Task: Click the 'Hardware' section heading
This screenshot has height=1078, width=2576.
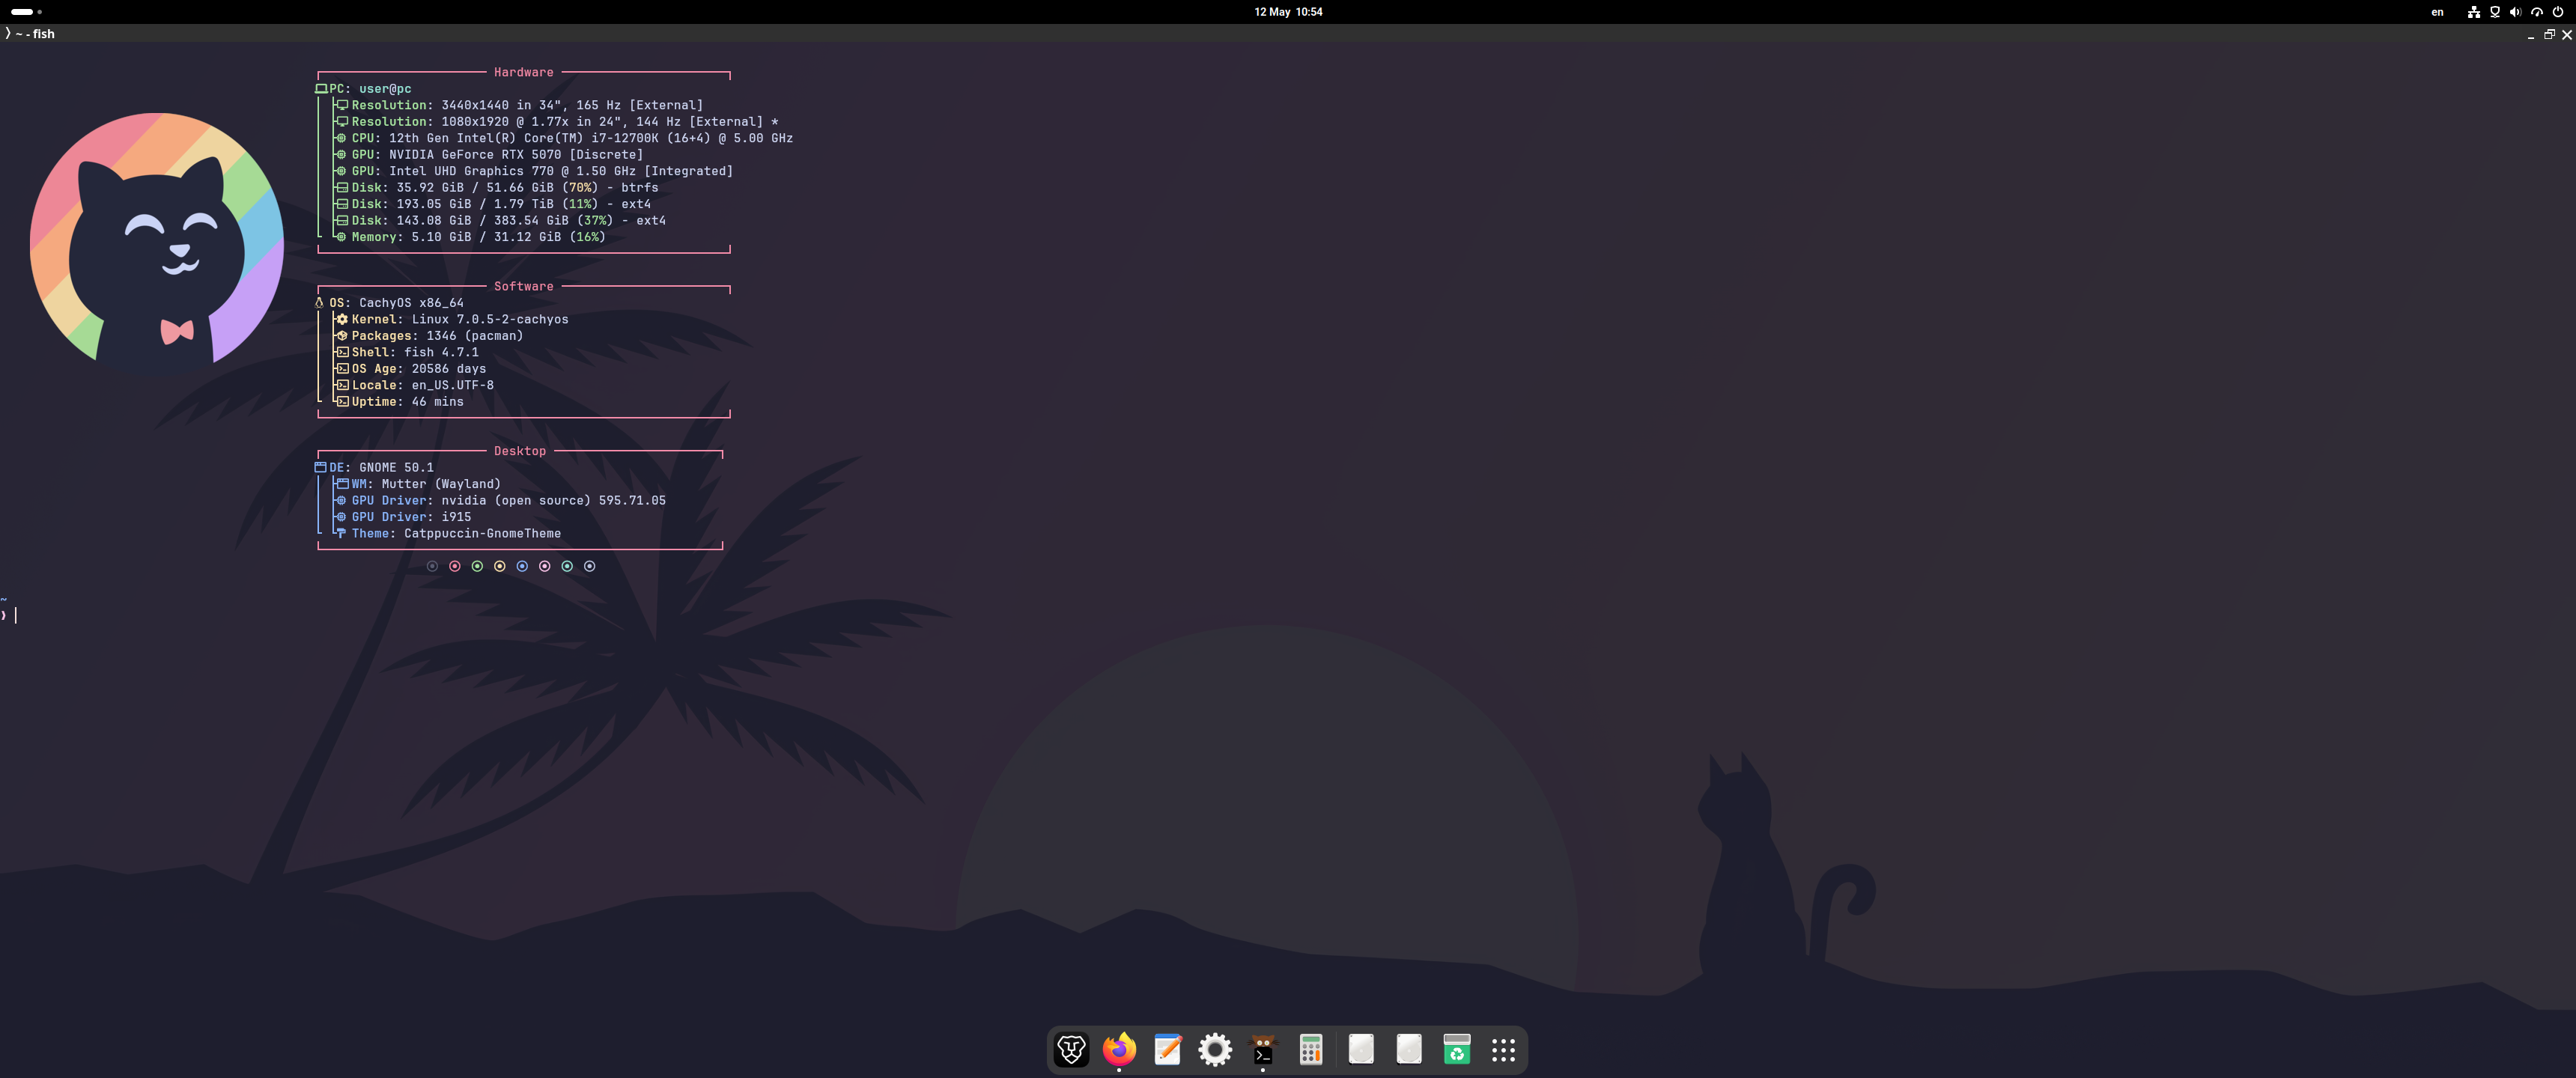Action: [523, 72]
